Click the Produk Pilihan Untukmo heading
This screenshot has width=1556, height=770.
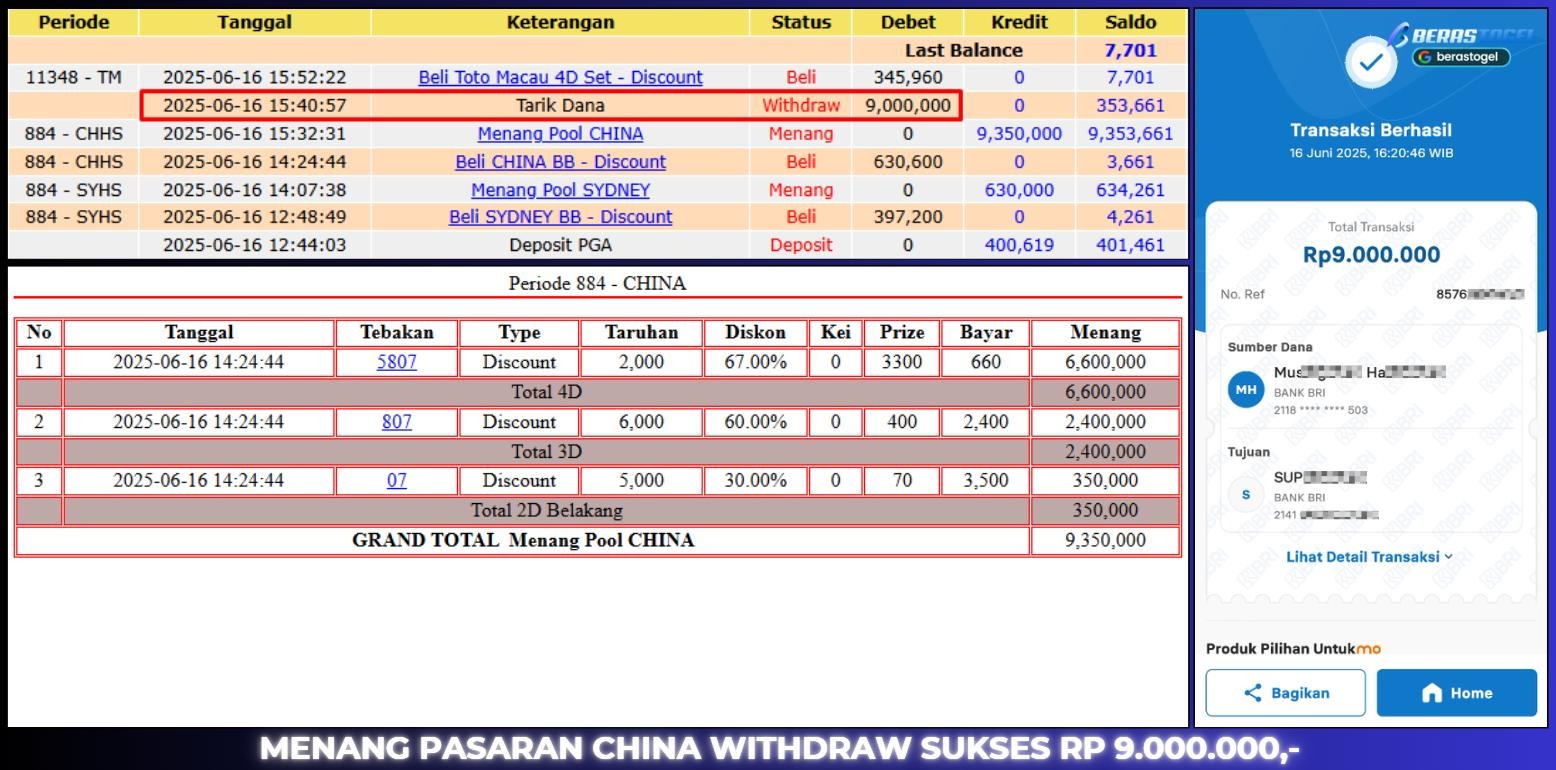click(1293, 648)
